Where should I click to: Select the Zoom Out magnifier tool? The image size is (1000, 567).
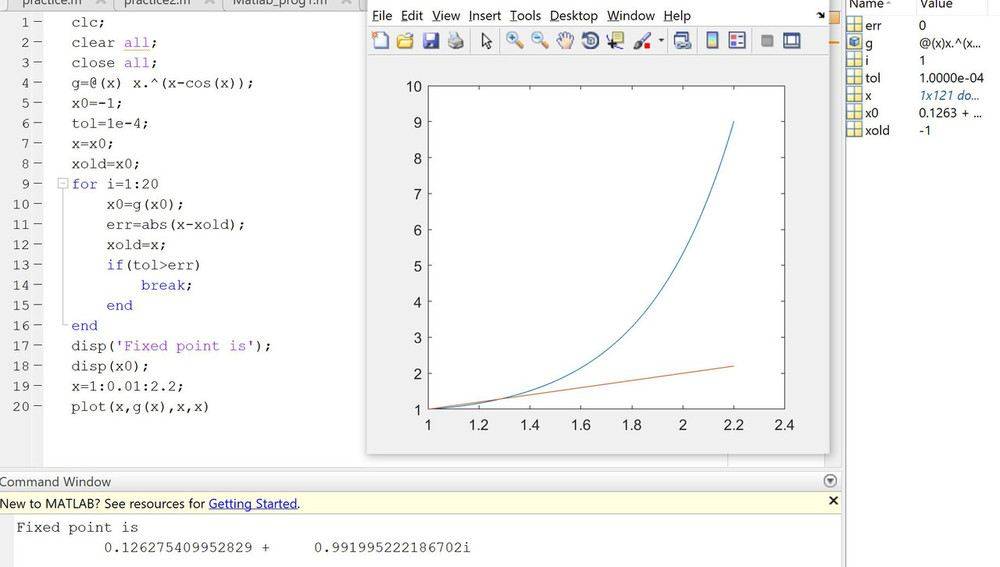click(x=540, y=41)
